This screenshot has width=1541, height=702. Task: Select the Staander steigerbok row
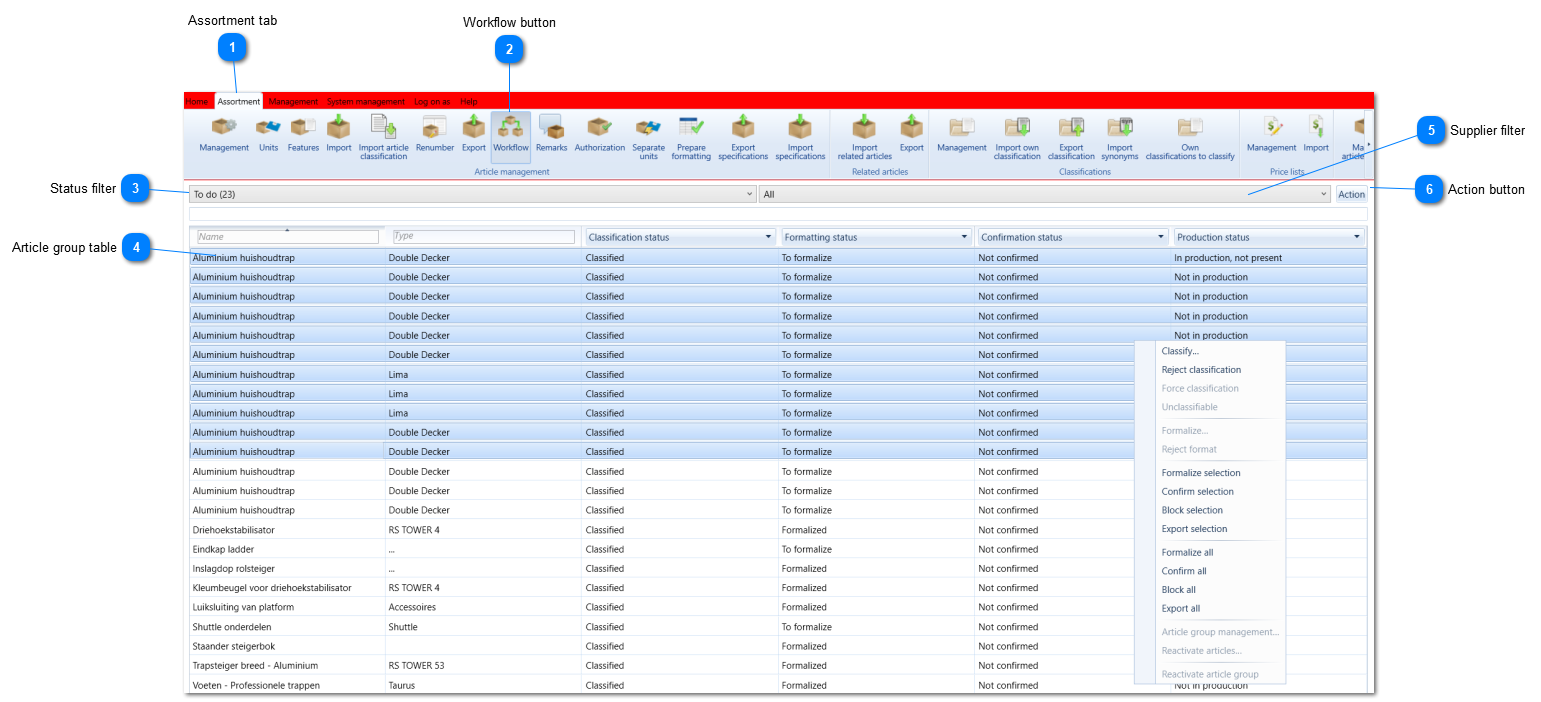pyautogui.click(x=778, y=646)
